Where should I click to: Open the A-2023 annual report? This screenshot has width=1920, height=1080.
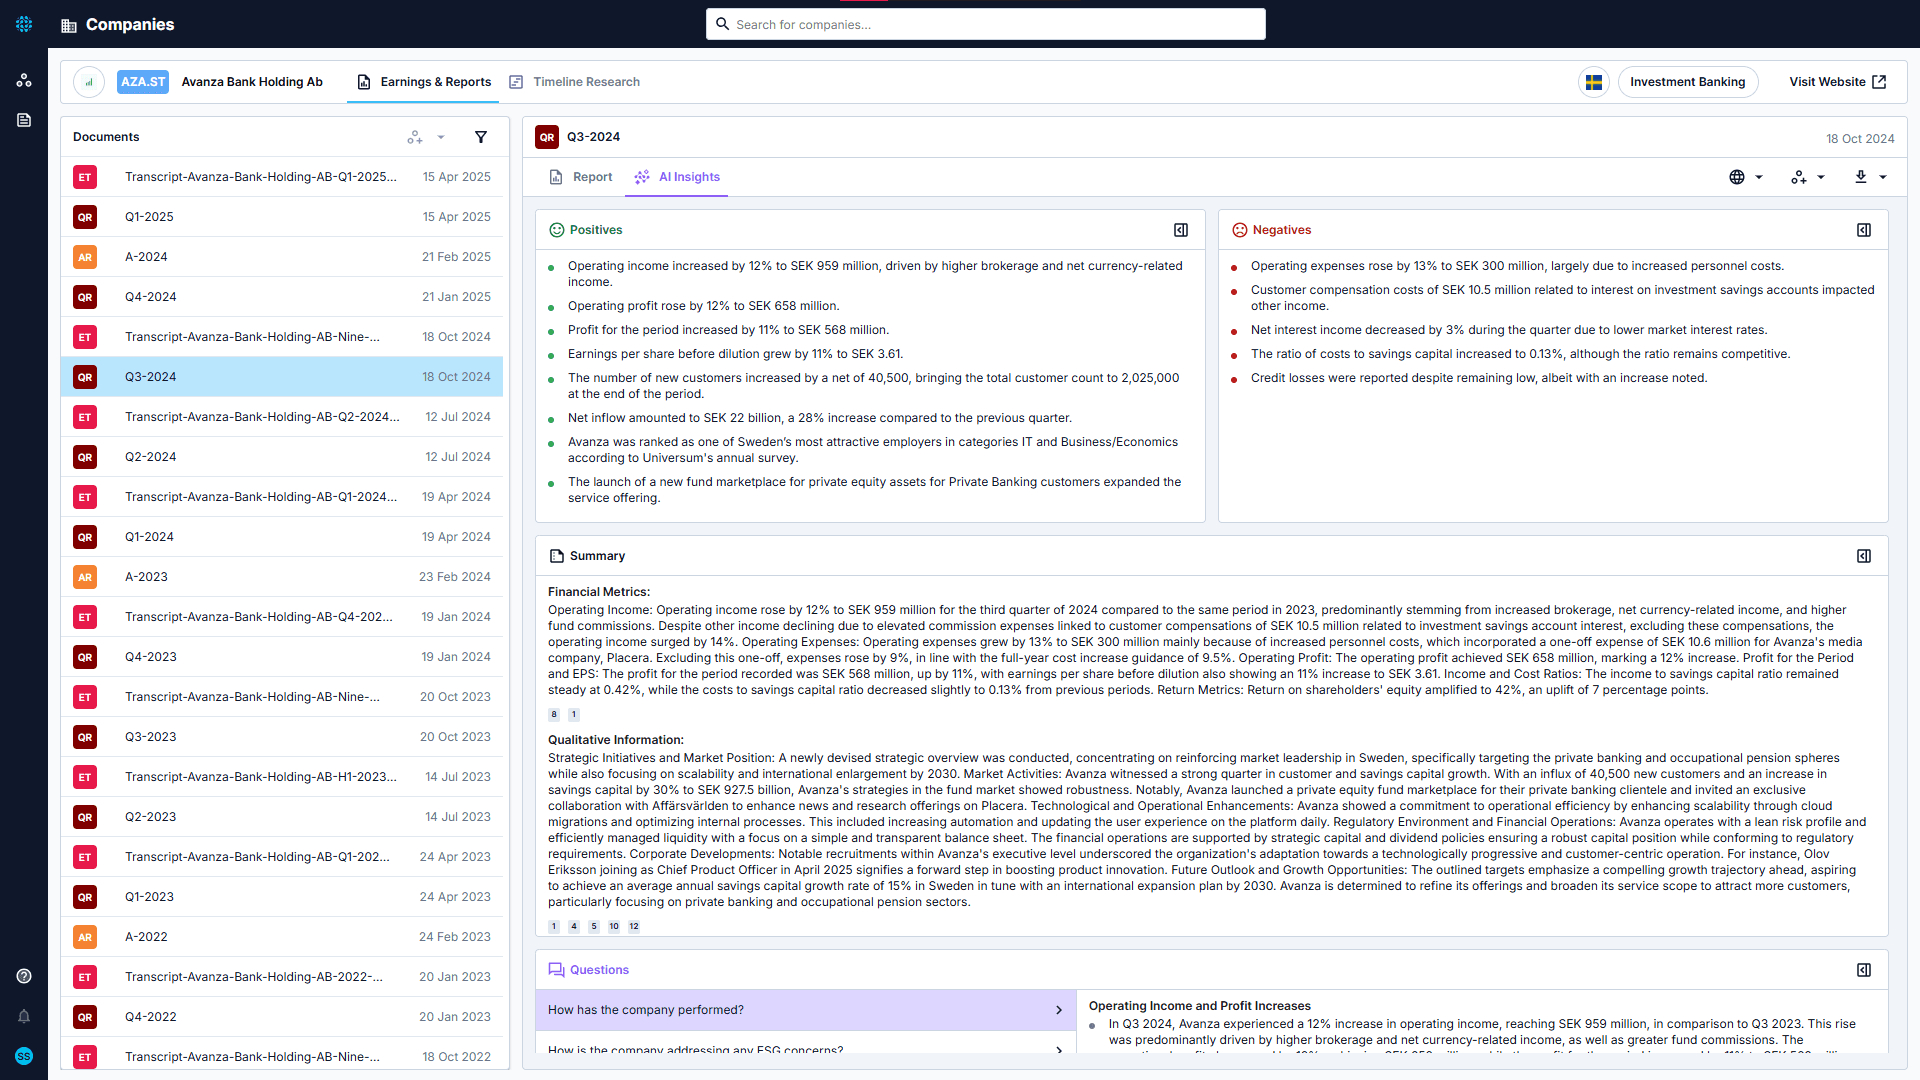282,577
